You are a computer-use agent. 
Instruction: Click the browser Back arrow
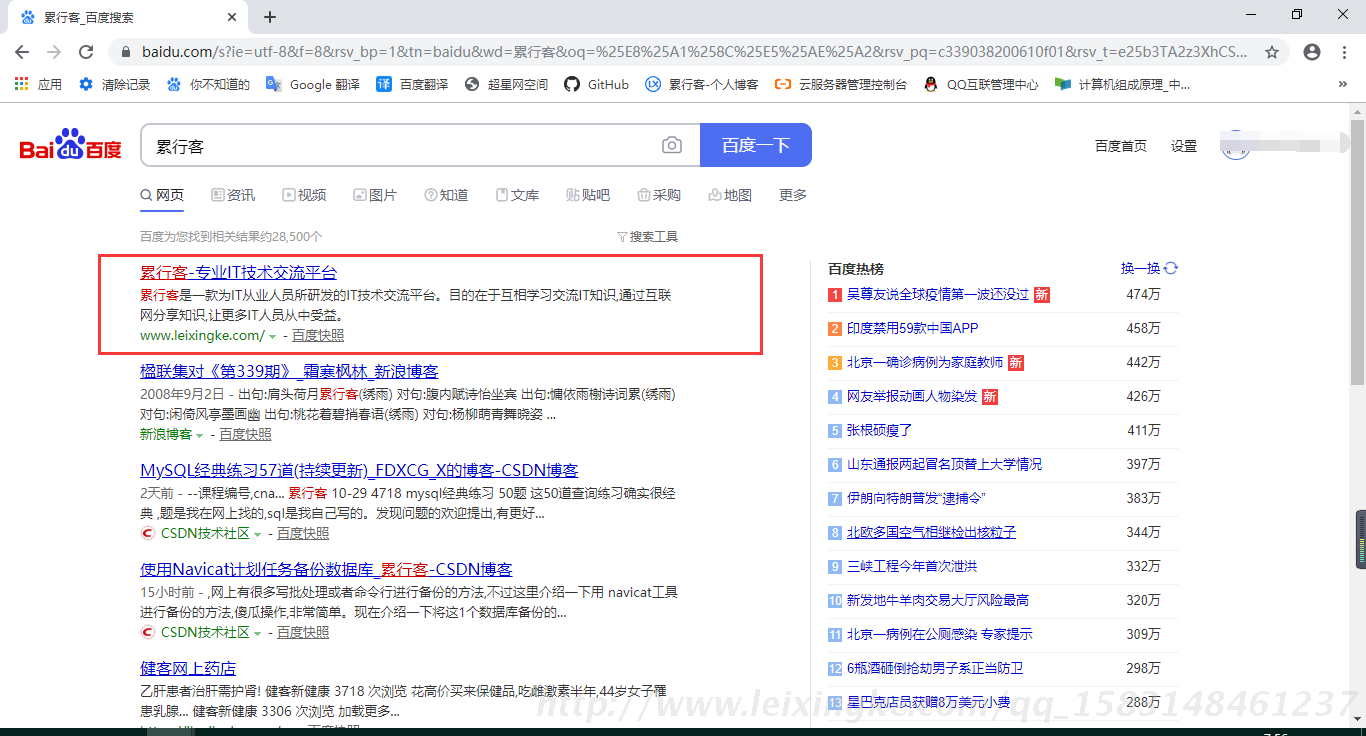point(22,51)
